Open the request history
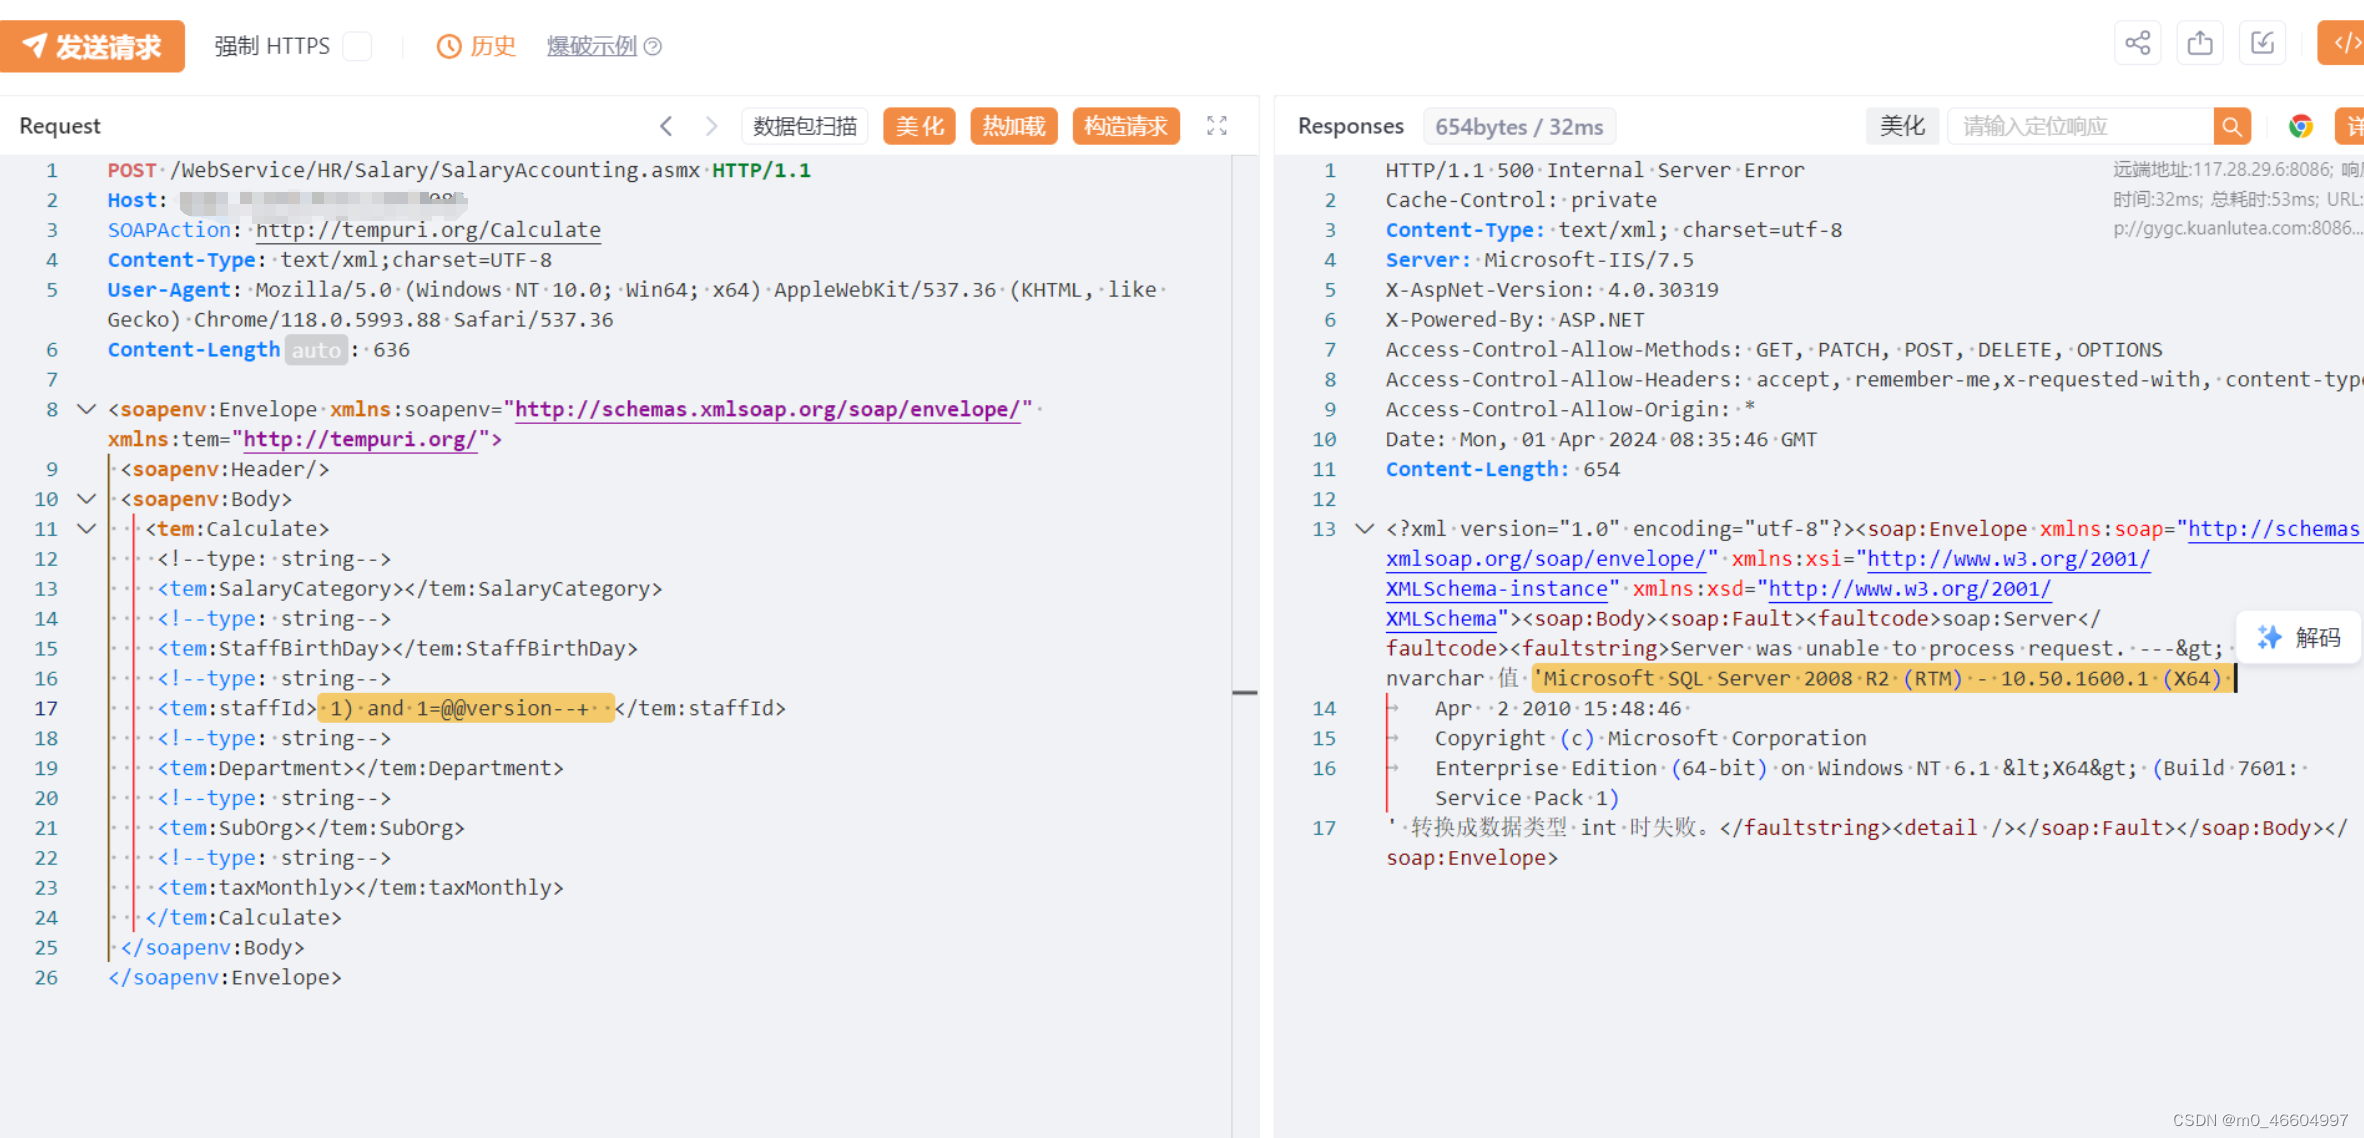 point(476,46)
